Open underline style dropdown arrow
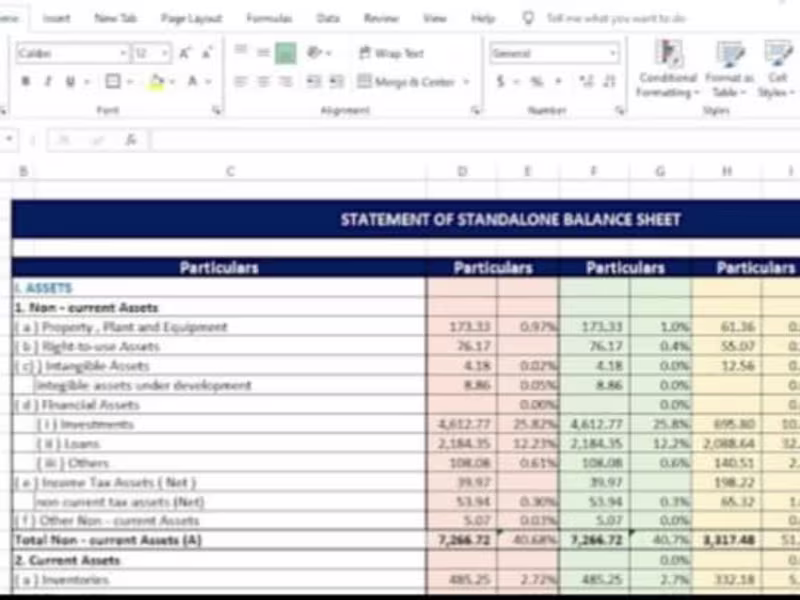This screenshot has height=600, width=800. tap(86, 82)
